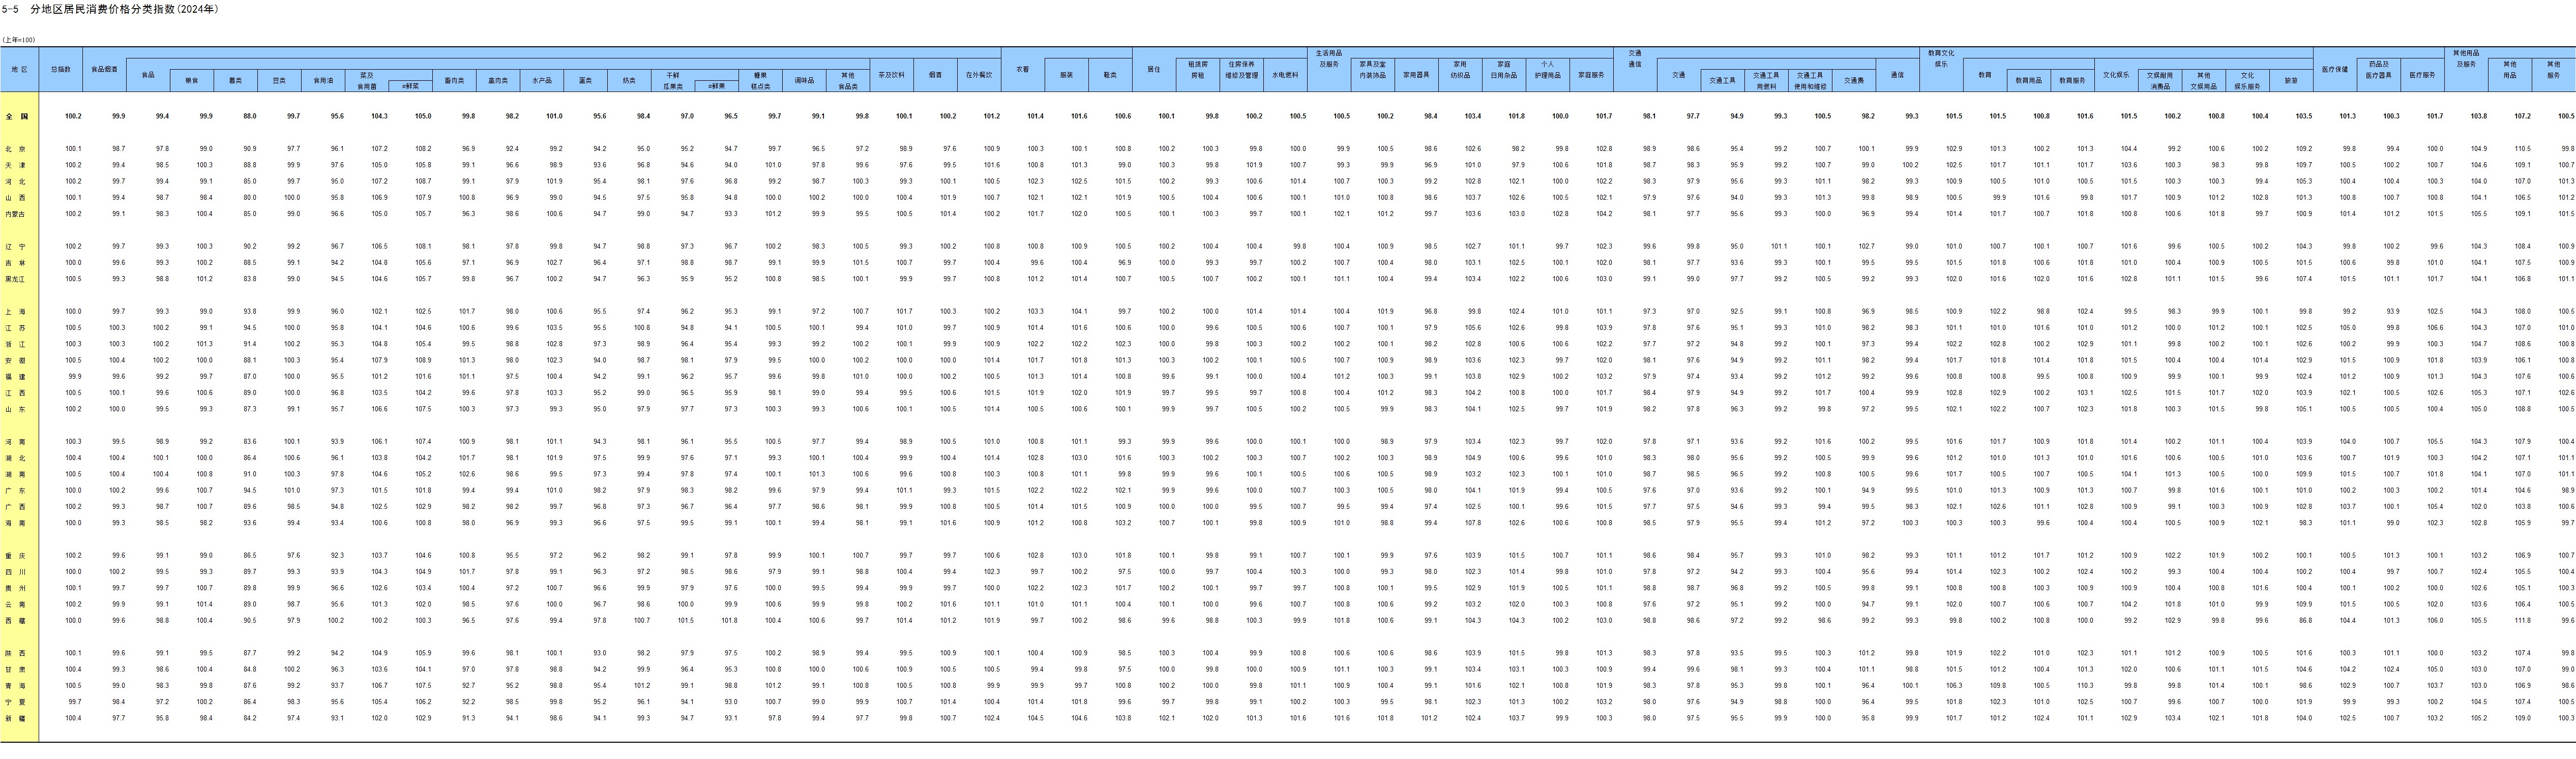Click the 全国 总指数 value 100.2
Image resolution: width=2576 pixels, height=759 pixels.
pos(73,116)
